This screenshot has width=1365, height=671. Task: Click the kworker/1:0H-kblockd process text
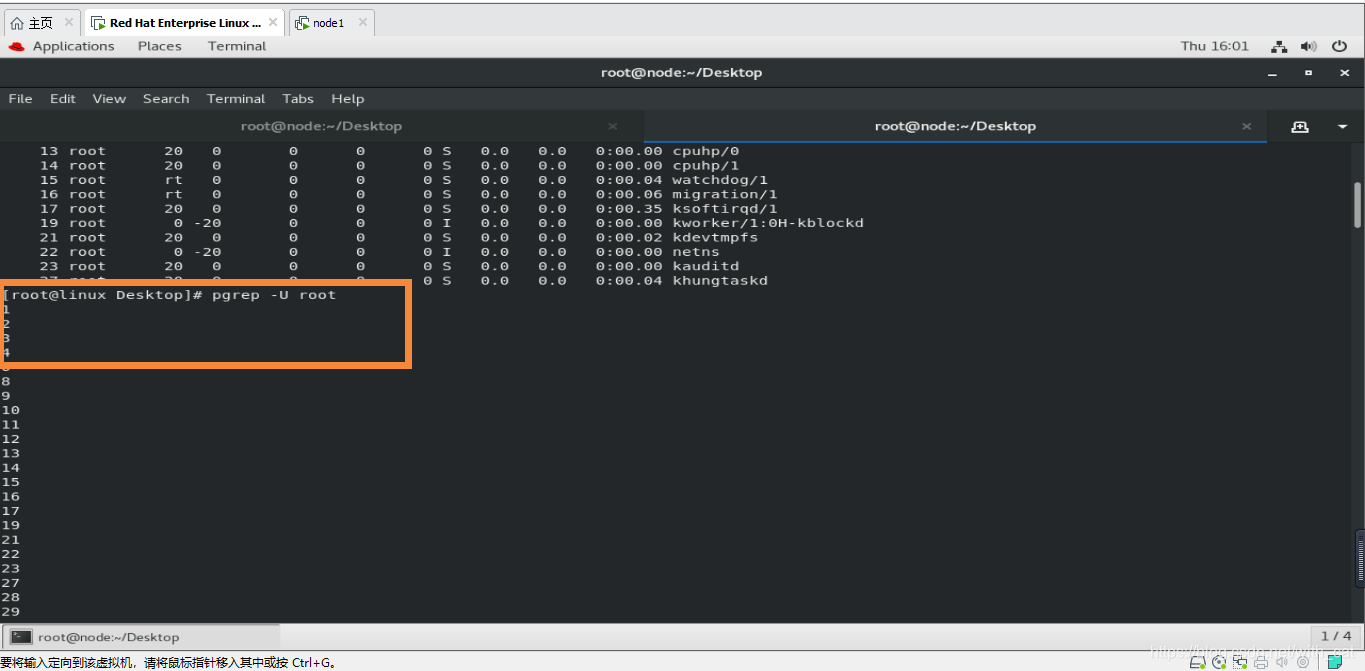767,223
